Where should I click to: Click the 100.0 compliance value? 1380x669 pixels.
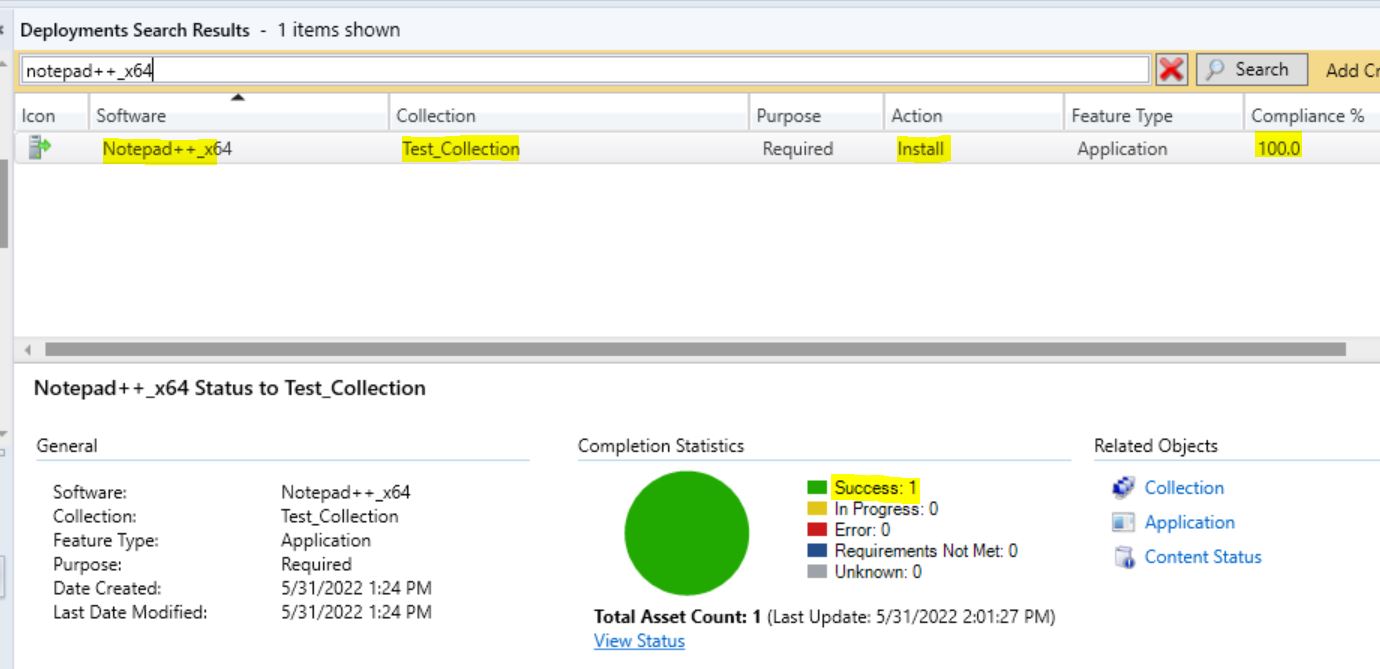pos(1279,149)
